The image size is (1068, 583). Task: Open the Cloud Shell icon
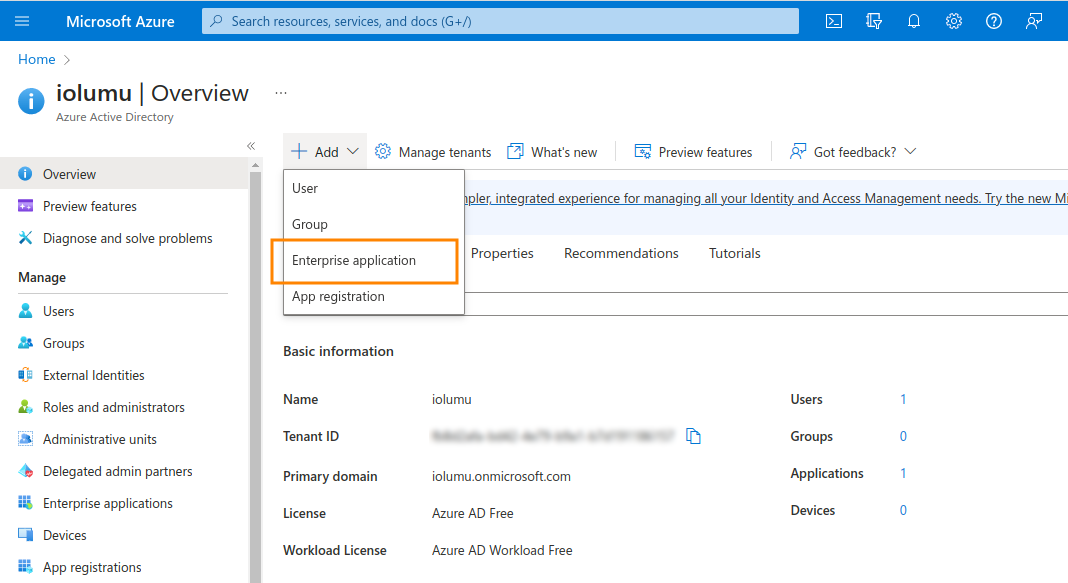click(833, 21)
